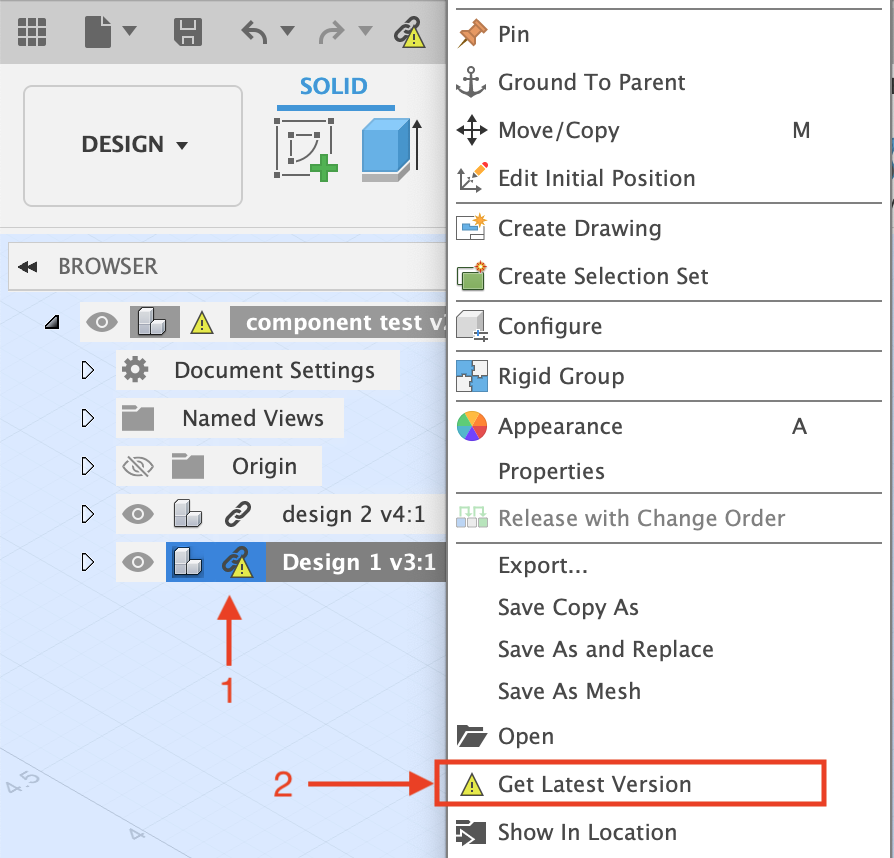Click the Redo button
The height and width of the screenshot is (858, 894).
[x=332, y=31]
